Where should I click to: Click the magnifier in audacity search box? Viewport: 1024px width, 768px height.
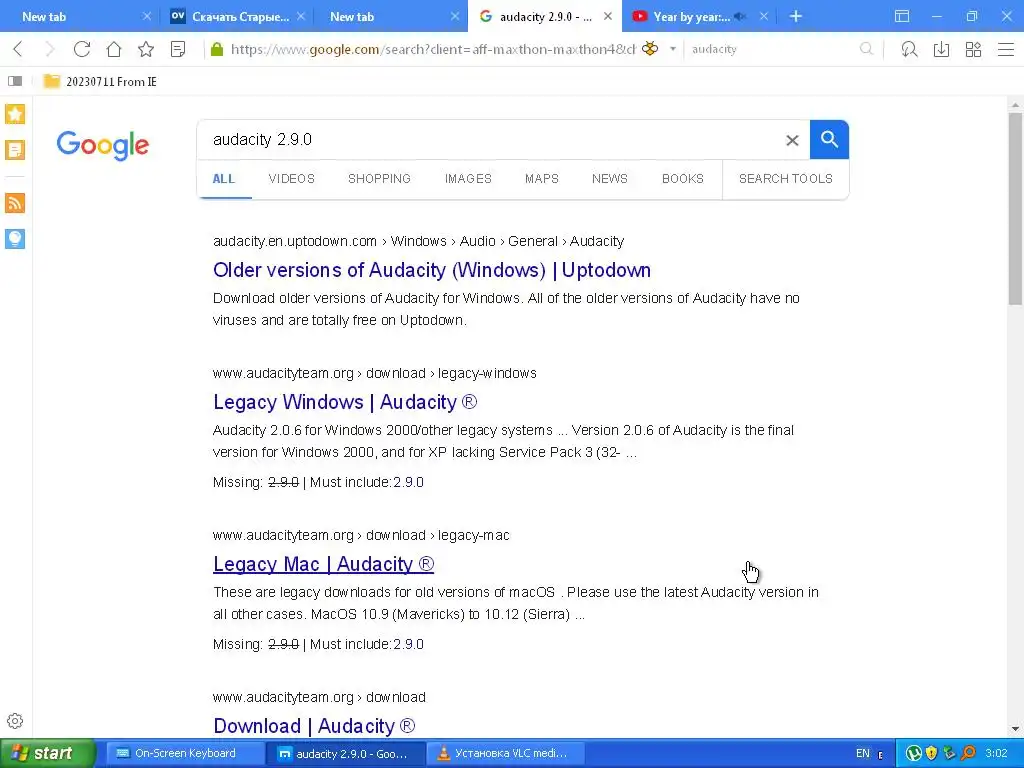point(866,49)
